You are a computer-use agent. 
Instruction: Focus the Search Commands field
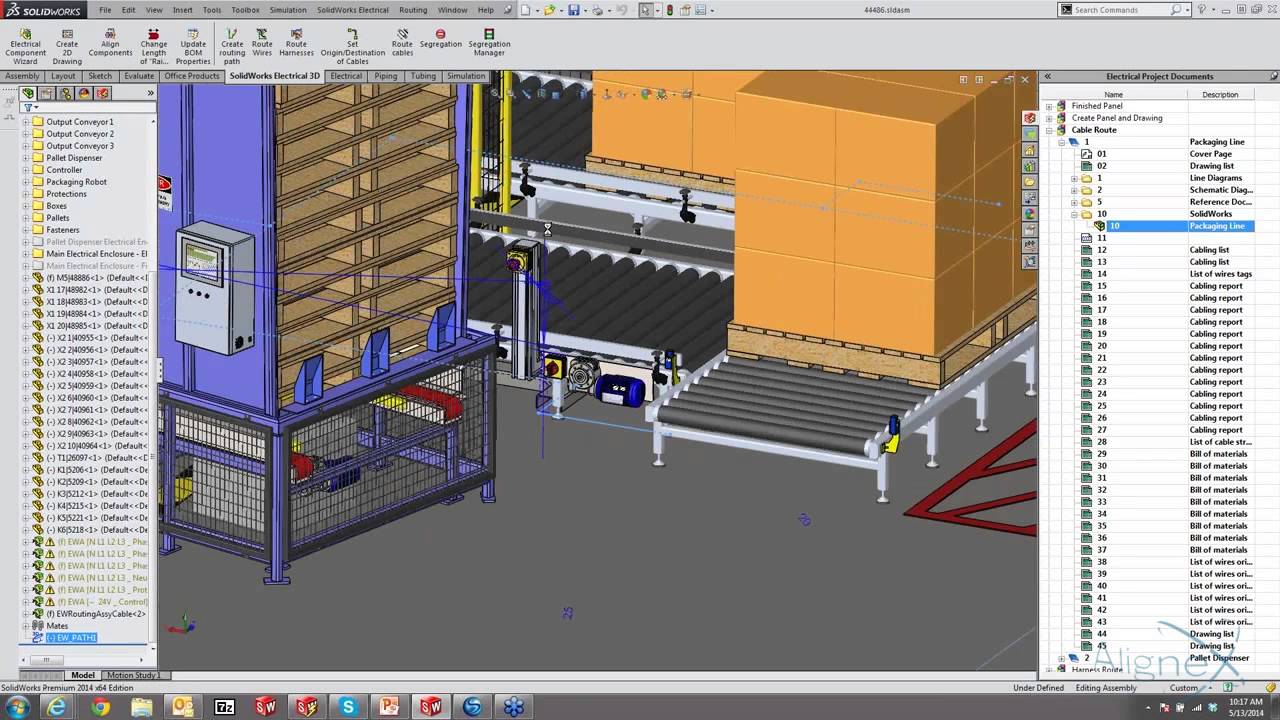click(x=1120, y=10)
